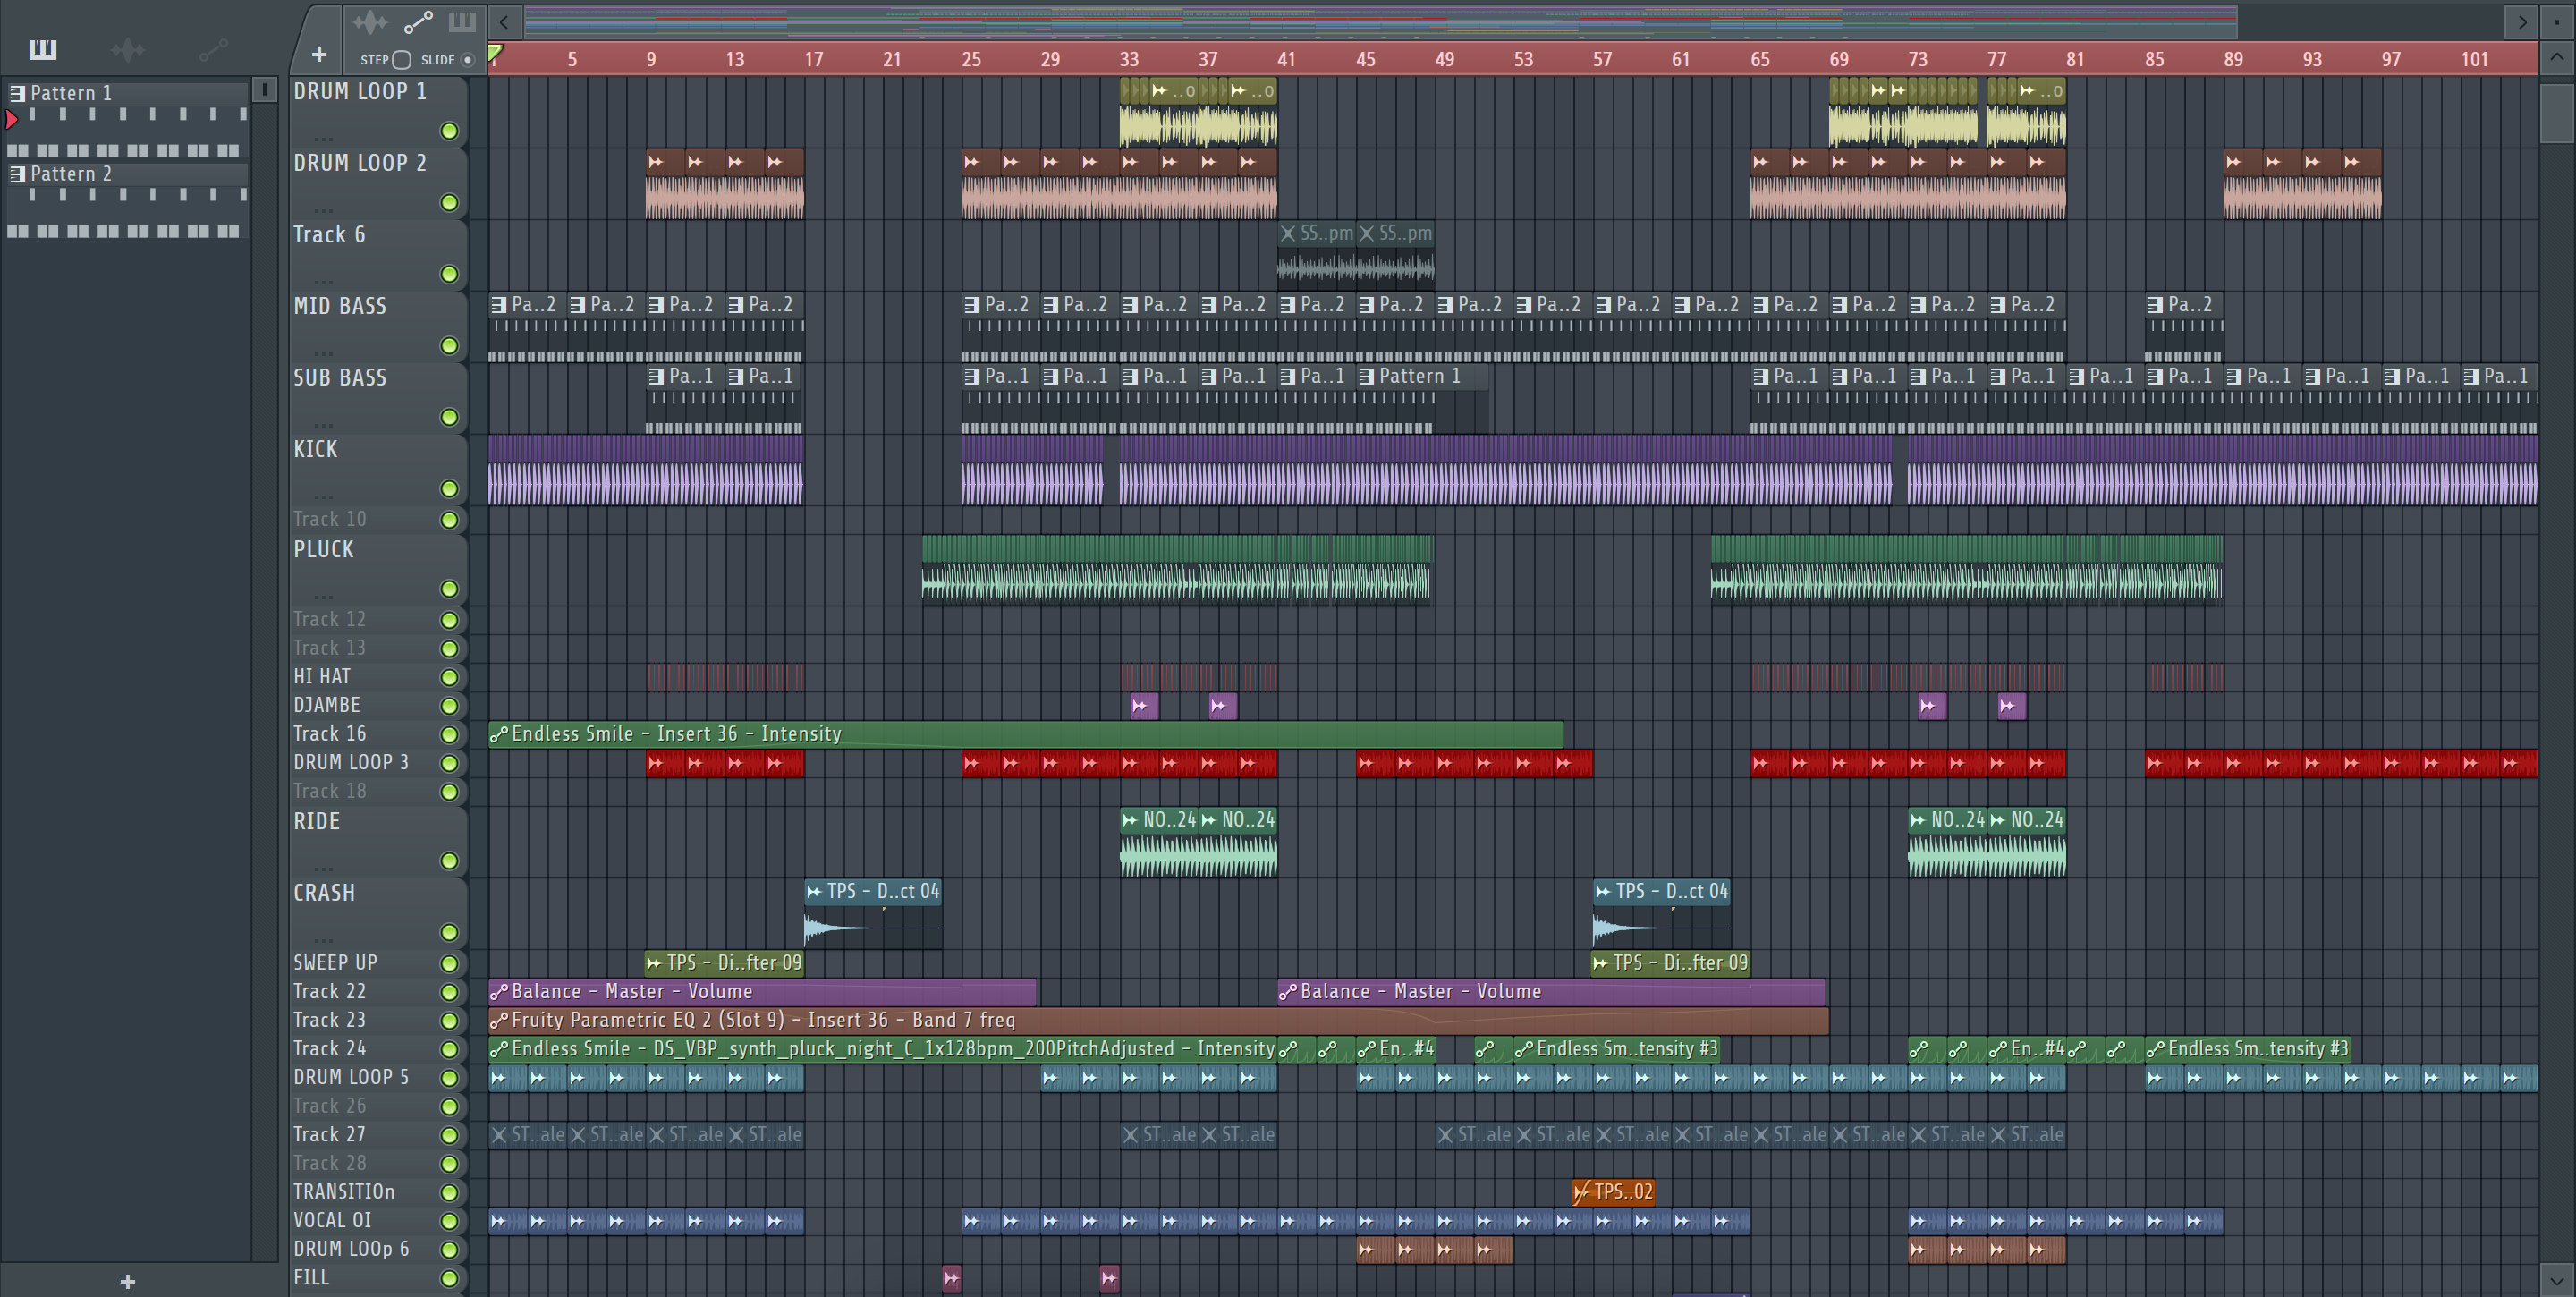Jump to bar 89 on the timeline ruler
Screen dimensions: 2576x1297
pyautogui.click(x=2233, y=59)
